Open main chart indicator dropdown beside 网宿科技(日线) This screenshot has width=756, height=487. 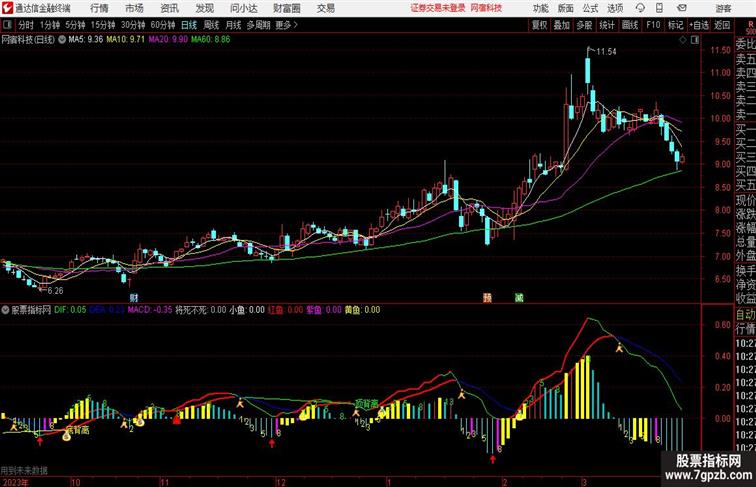pos(62,40)
